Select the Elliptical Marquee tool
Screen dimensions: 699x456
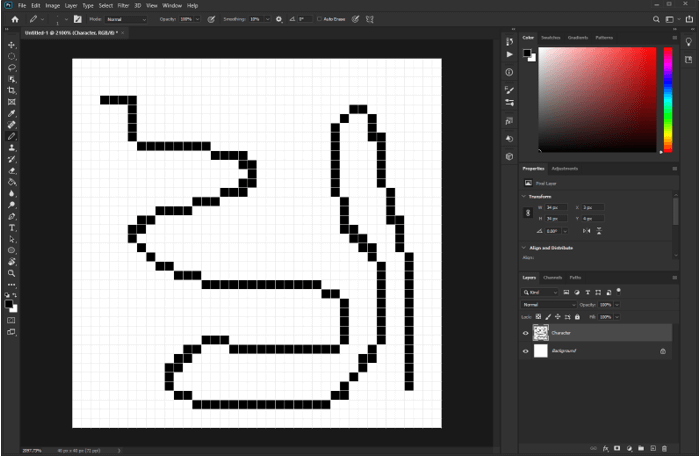point(12,57)
